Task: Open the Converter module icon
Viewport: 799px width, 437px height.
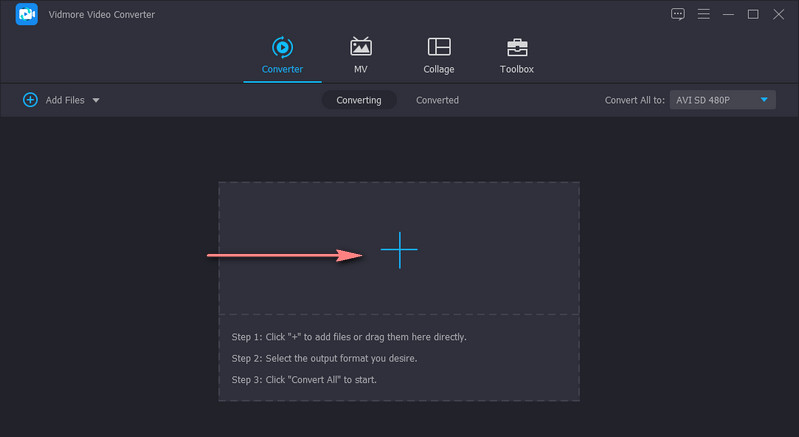Action: [282, 47]
